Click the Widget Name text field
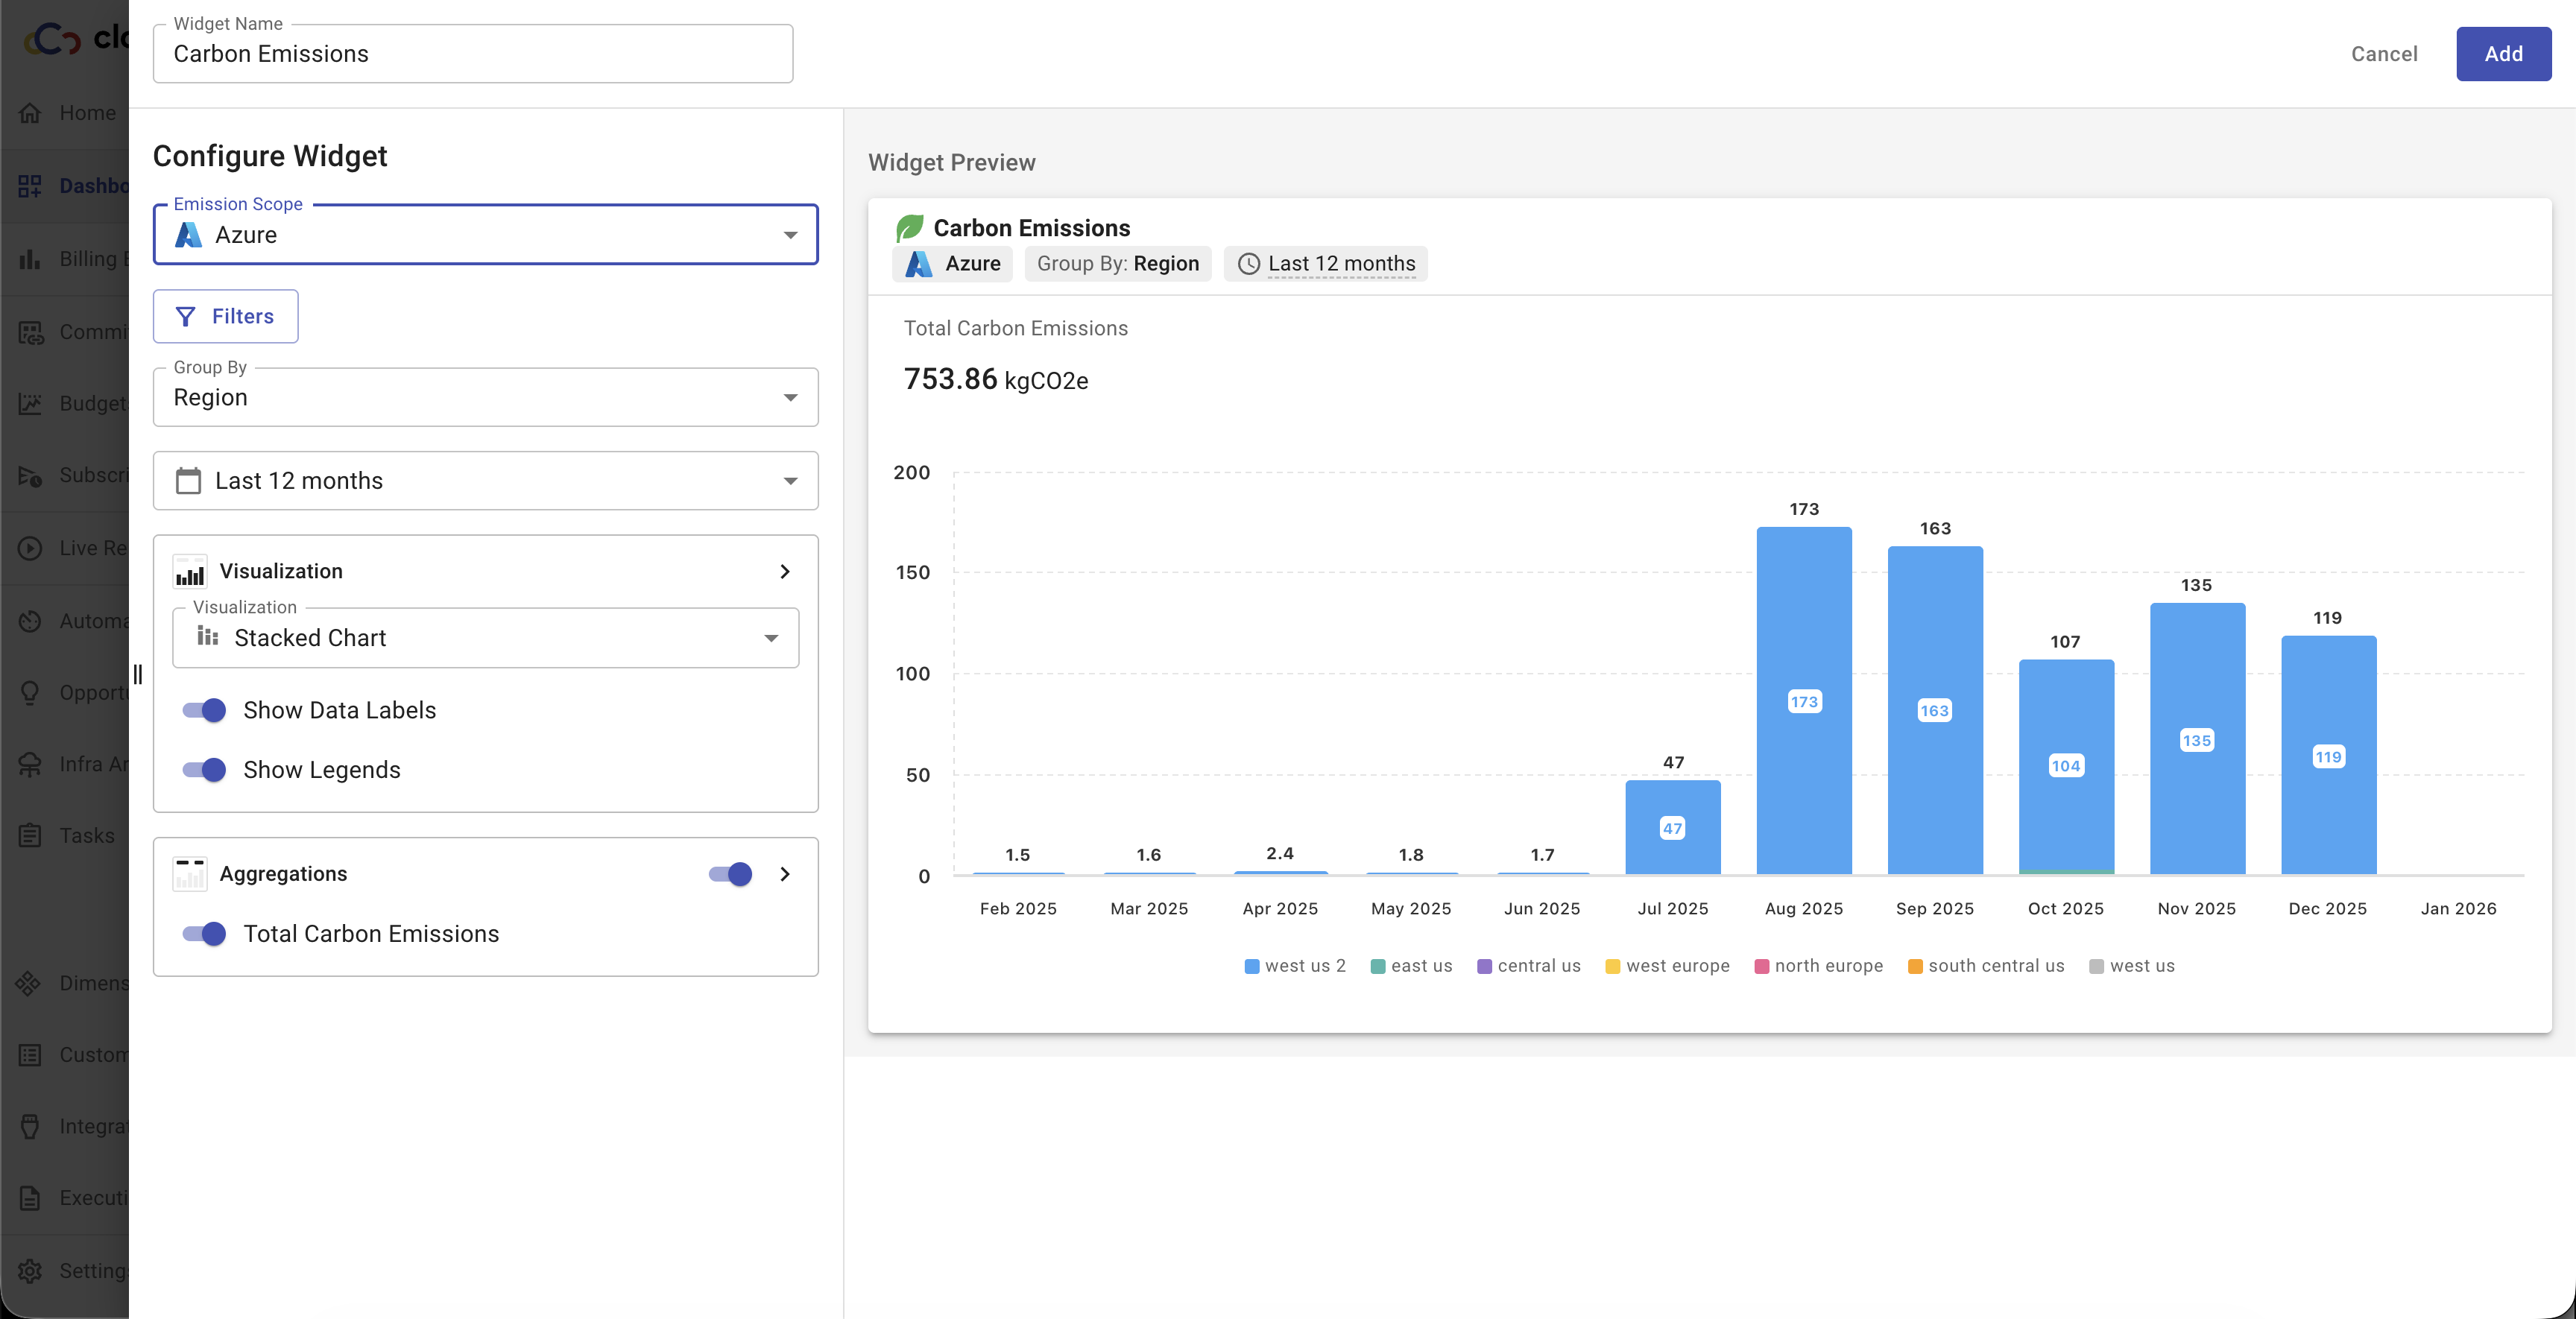The height and width of the screenshot is (1319, 2576). [x=472, y=54]
